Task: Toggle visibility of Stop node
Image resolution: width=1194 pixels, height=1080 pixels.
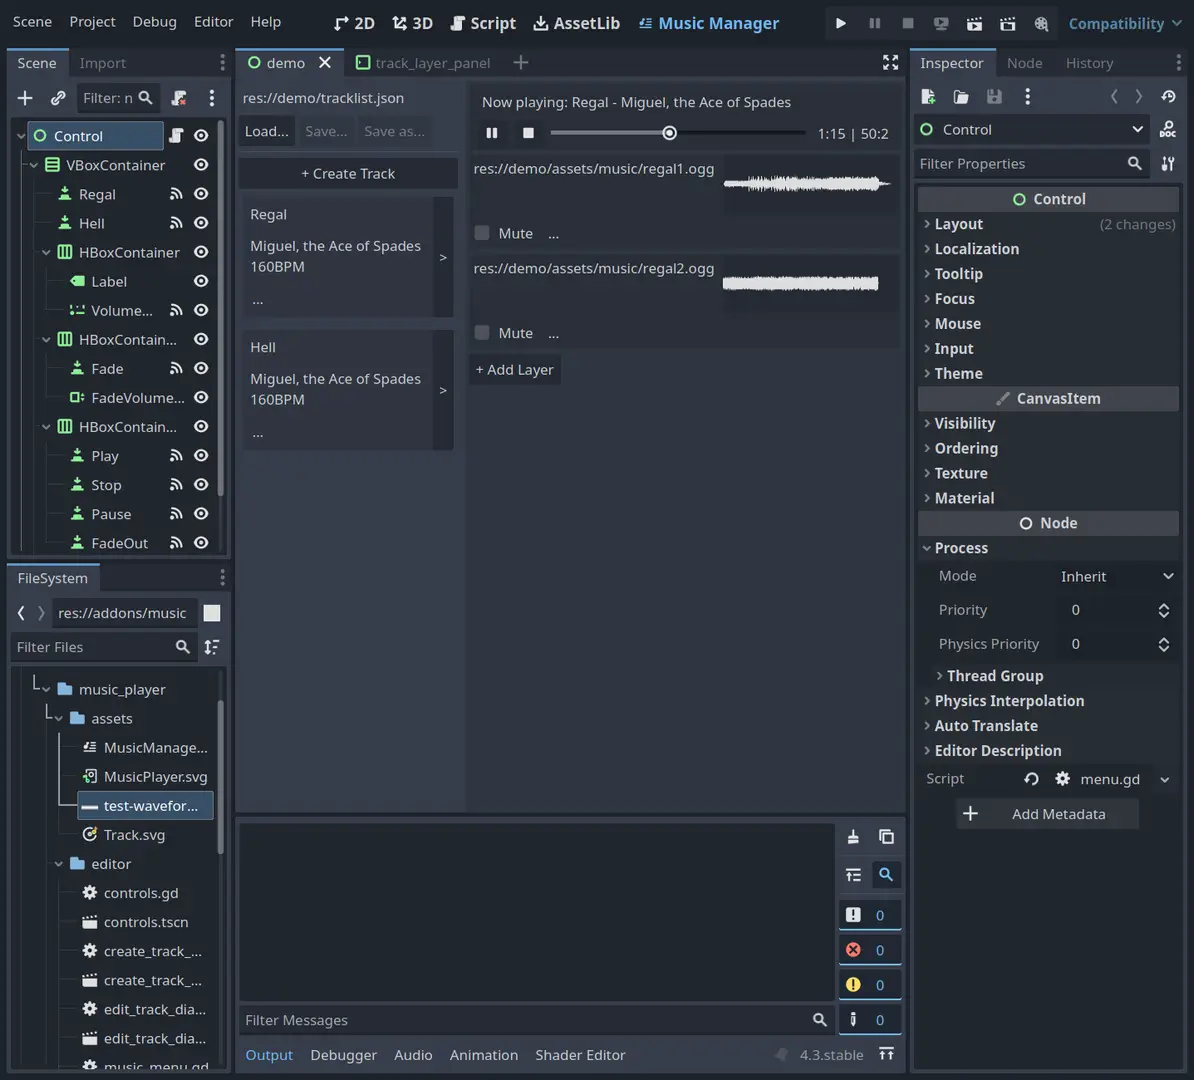Action: click(x=201, y=484)
